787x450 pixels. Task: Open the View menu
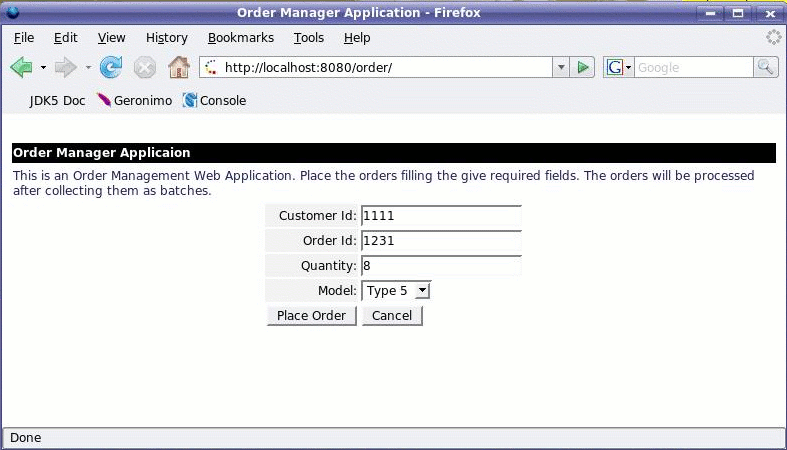point(111,38)
